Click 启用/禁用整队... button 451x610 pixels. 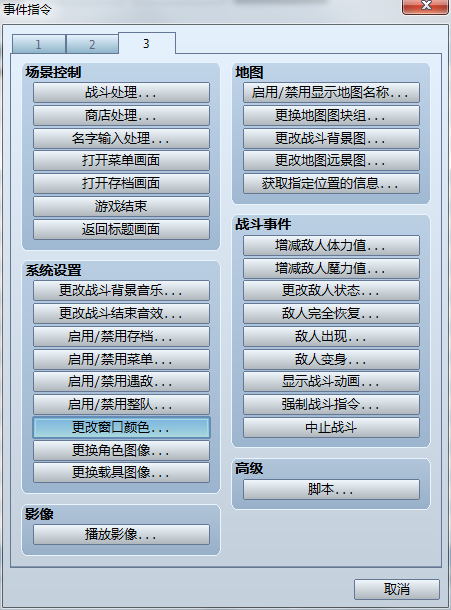pyautogui.click(x=121, y=404)
